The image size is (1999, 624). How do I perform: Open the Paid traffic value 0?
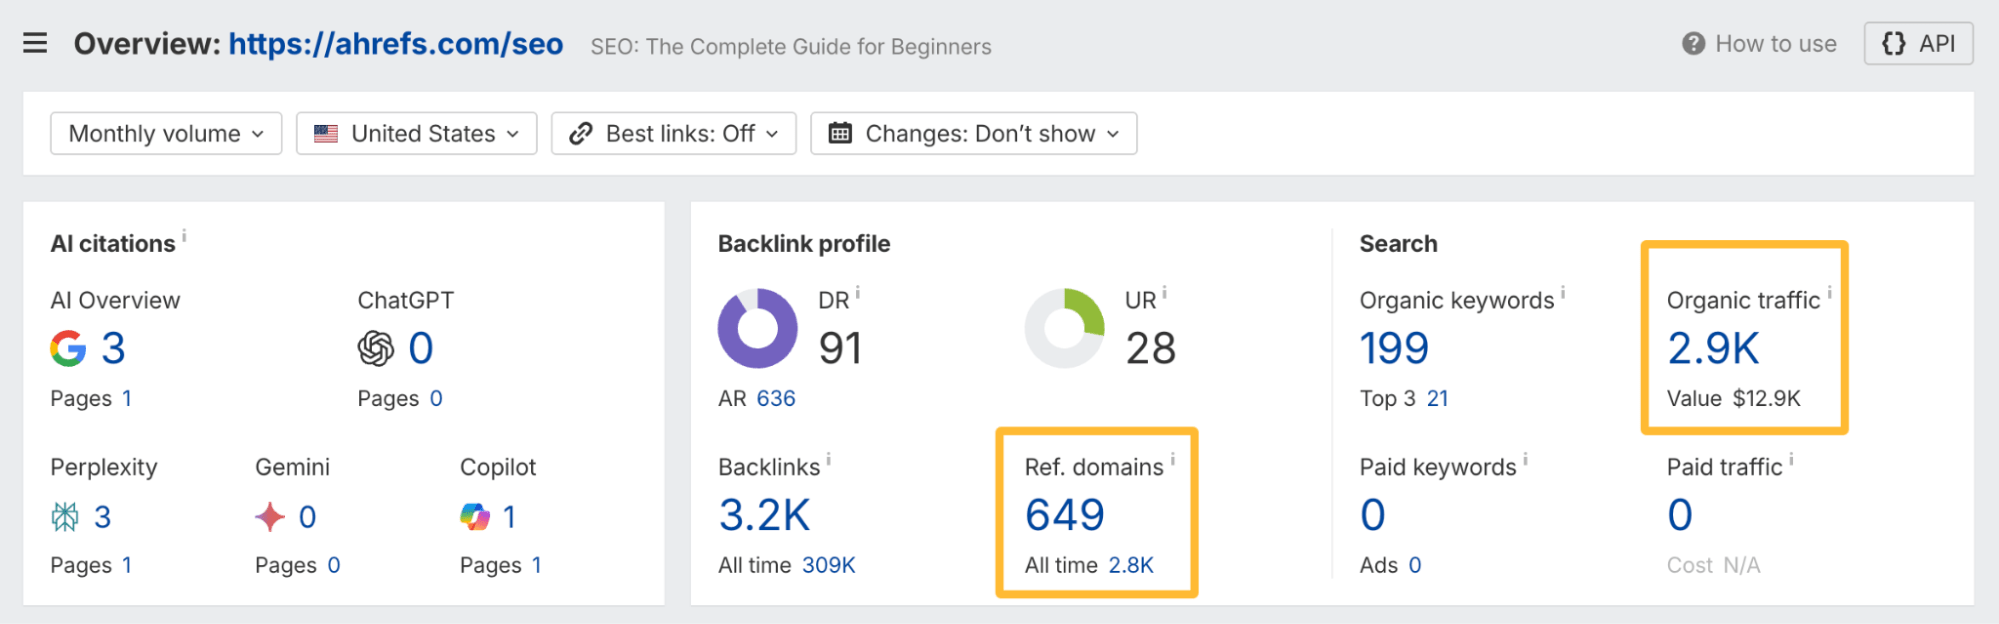click(1680, 515)
